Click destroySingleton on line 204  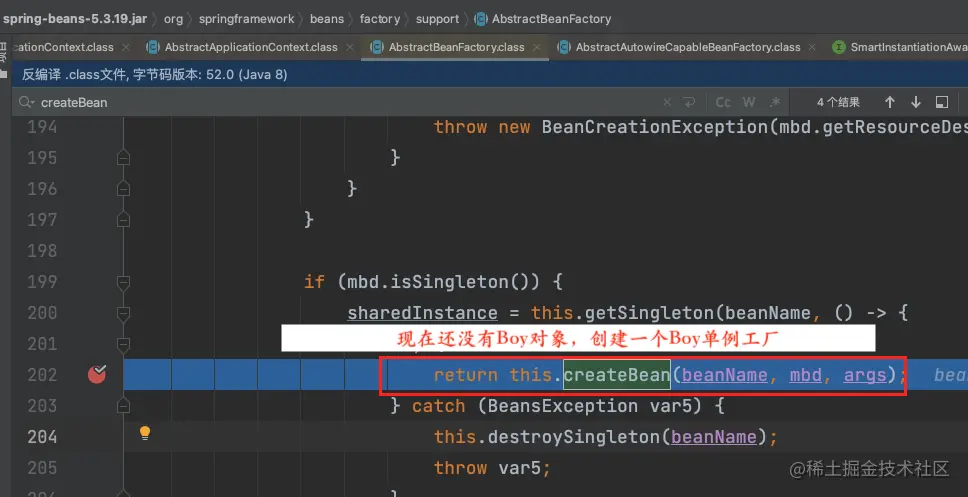[574, 436]
